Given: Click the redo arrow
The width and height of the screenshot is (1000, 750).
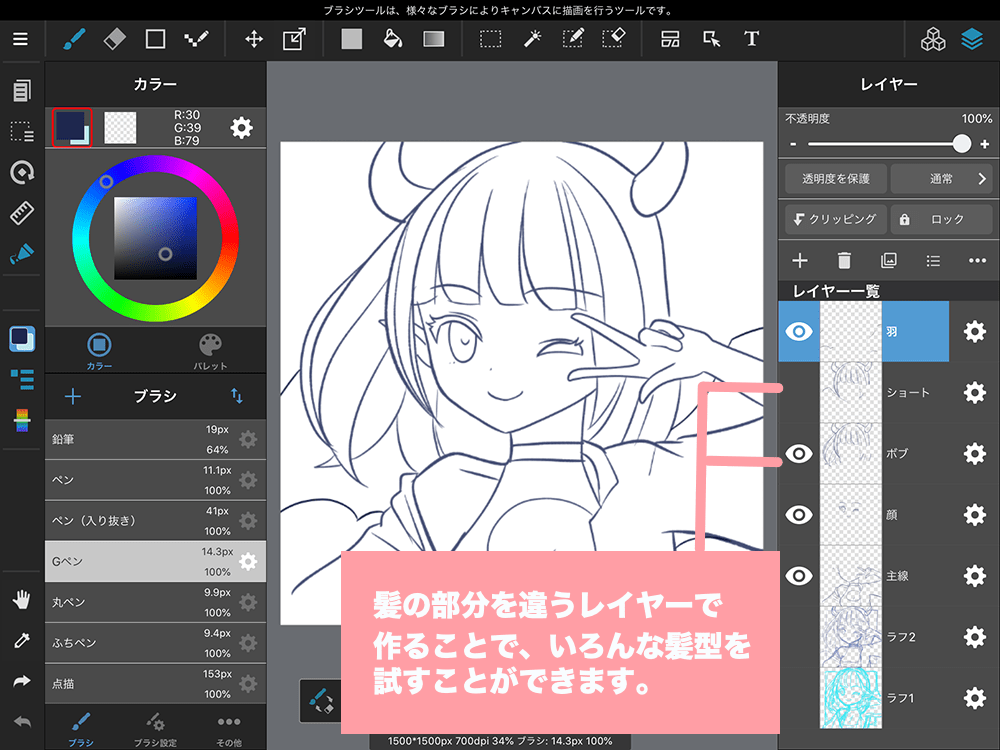Looking at the screenshot, I should [x=22, y=681].
